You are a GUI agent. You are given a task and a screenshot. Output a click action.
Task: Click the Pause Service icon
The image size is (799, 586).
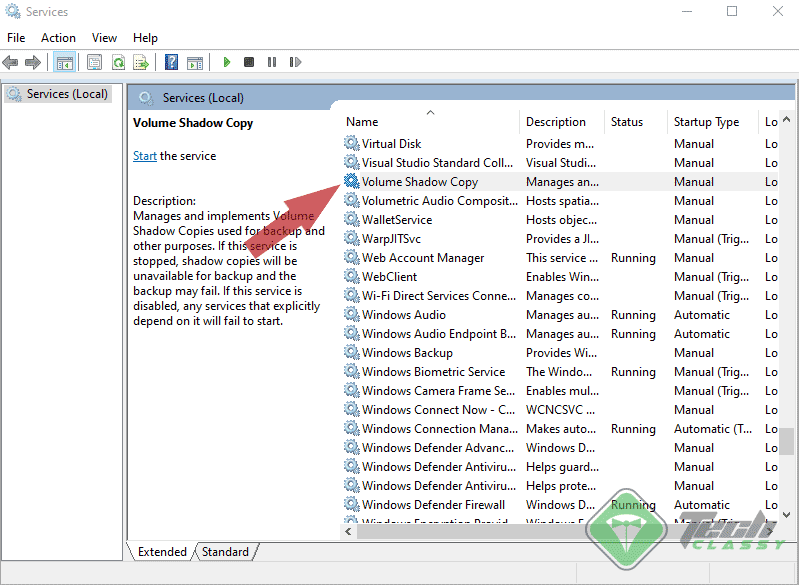(x=272, y=62)
